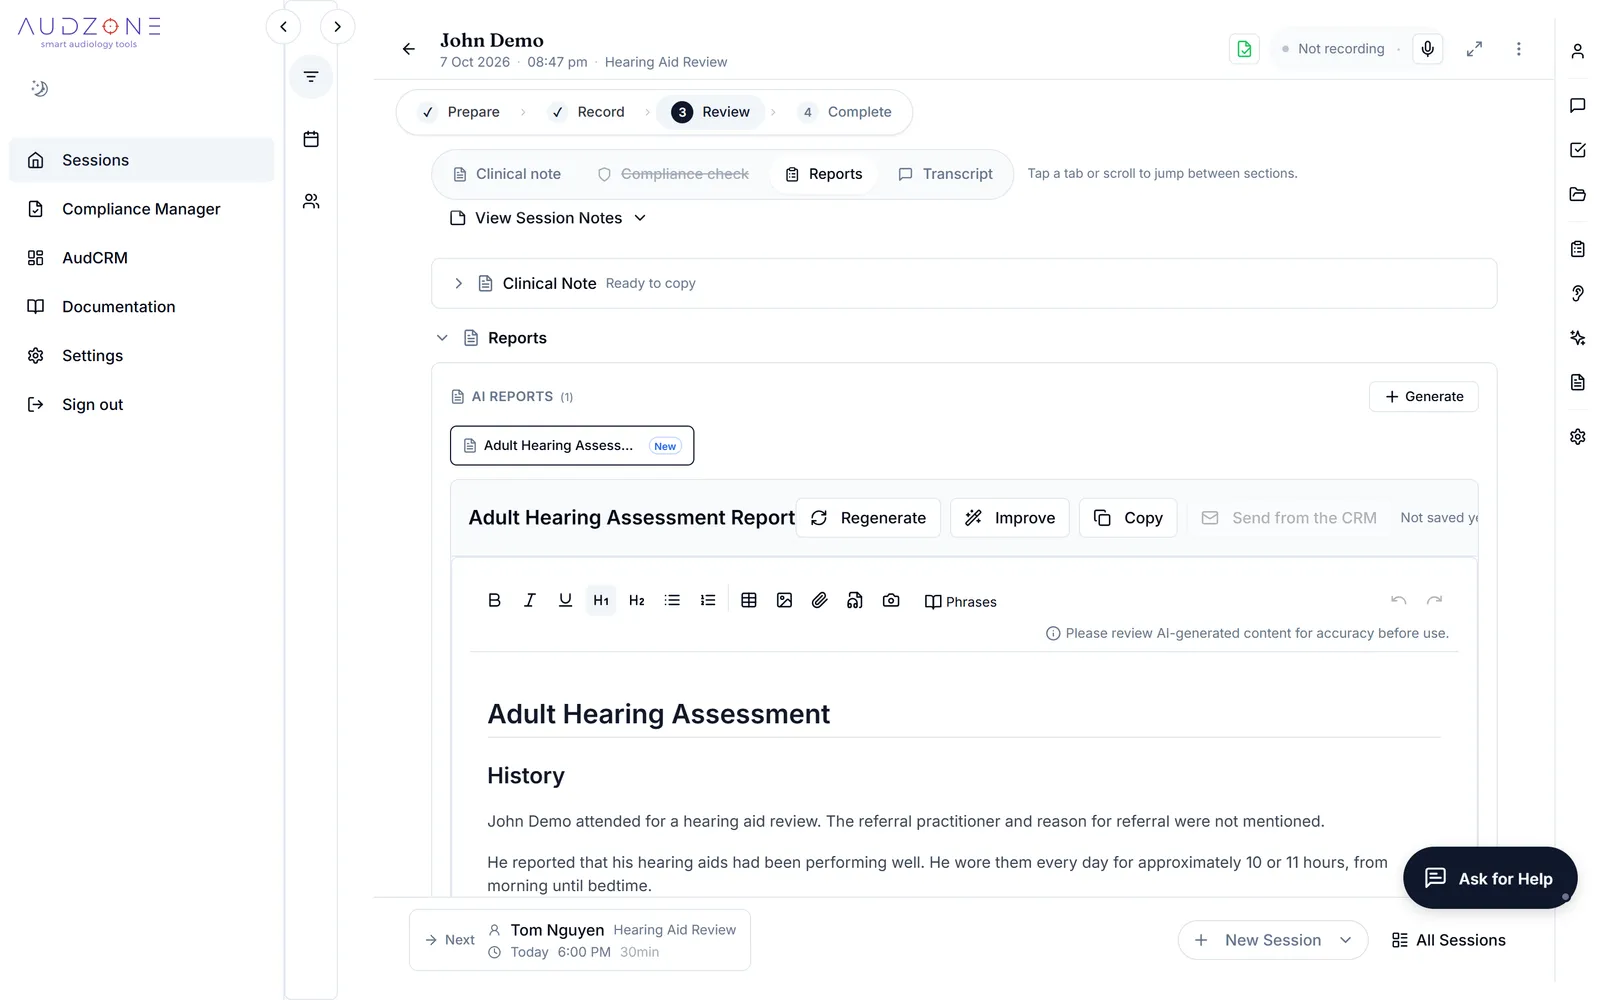Switch to the Transcript tab

tap(946, 174)
